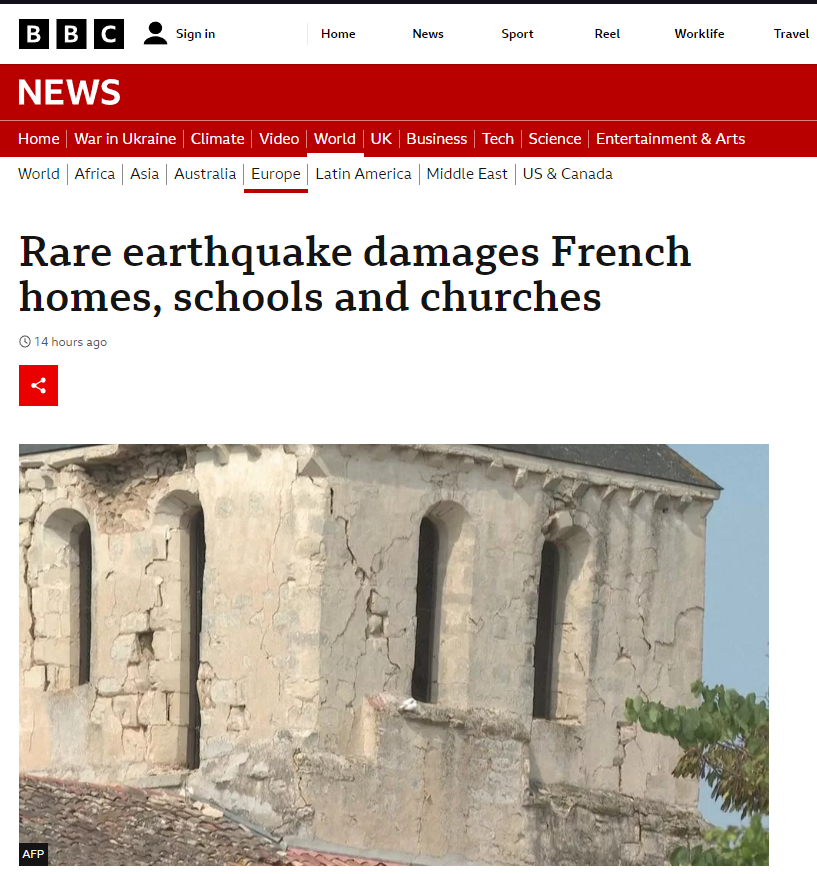Open US & Canada region link
Image resolution: width=817 pixels, height=874 pixels.
click(x=567, y=174)
